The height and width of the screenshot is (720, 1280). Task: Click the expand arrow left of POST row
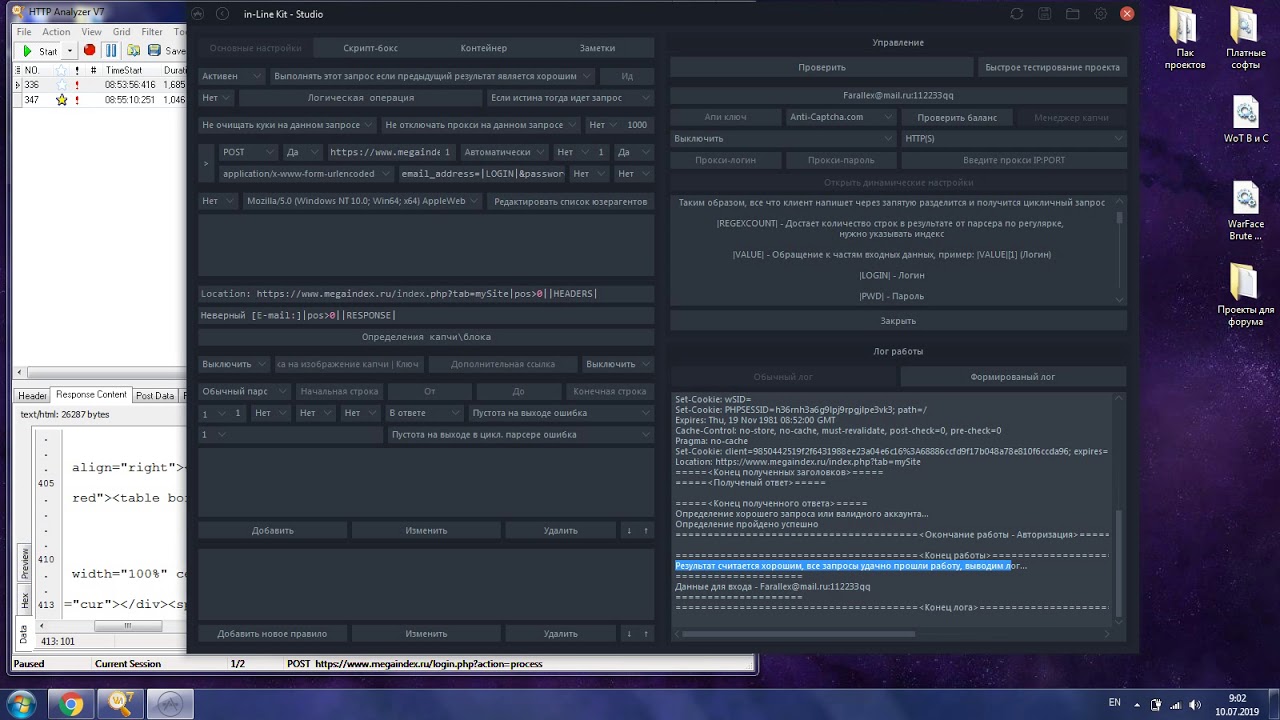point(206,163)
